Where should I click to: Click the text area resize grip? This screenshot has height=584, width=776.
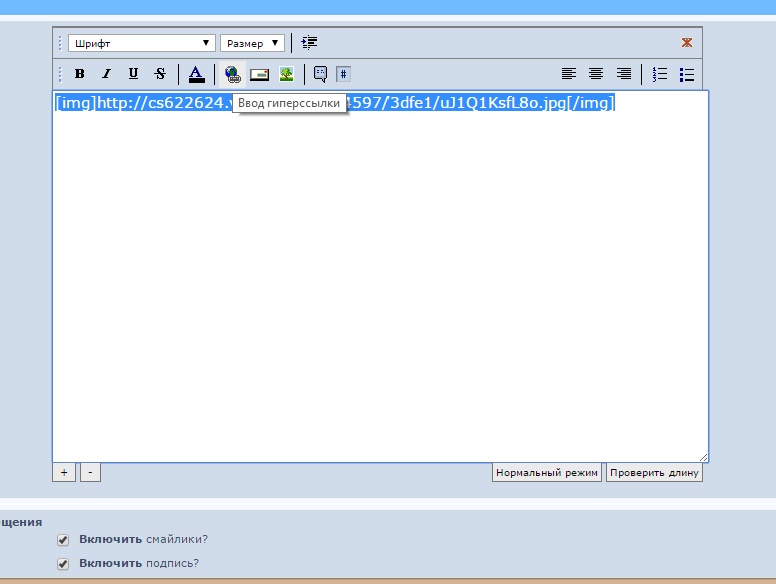703,457
